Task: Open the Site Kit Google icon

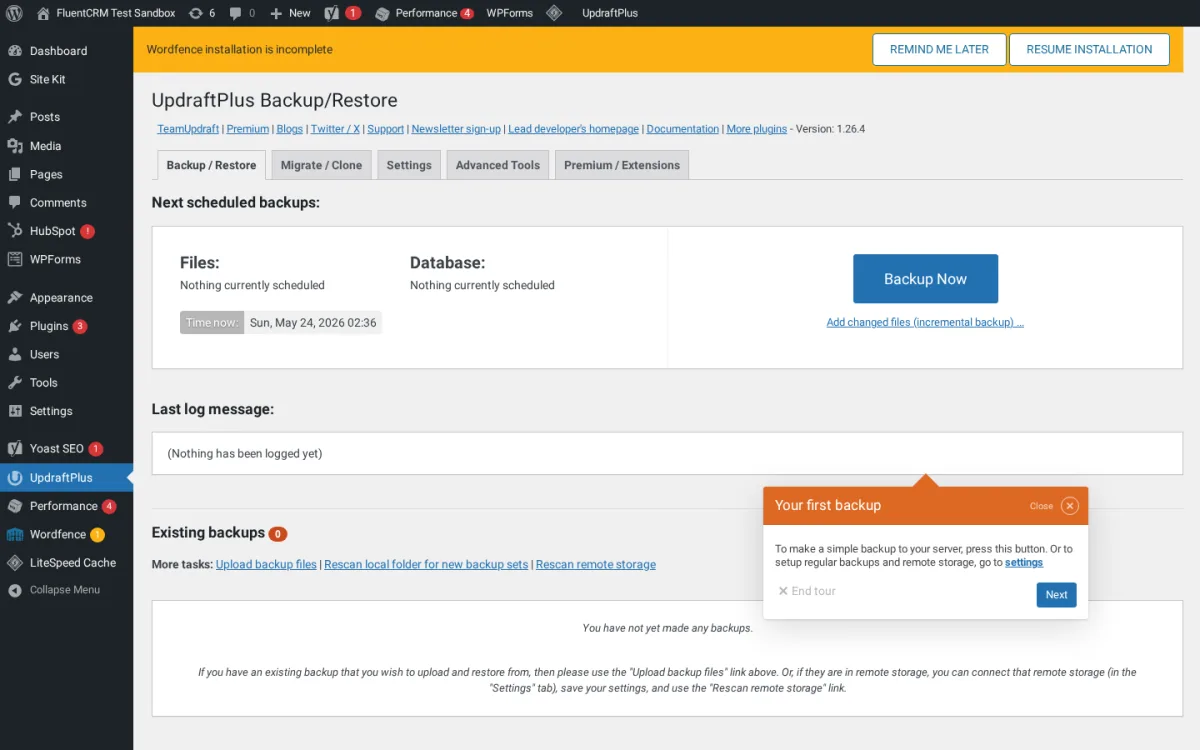Action: pos(15,79)
